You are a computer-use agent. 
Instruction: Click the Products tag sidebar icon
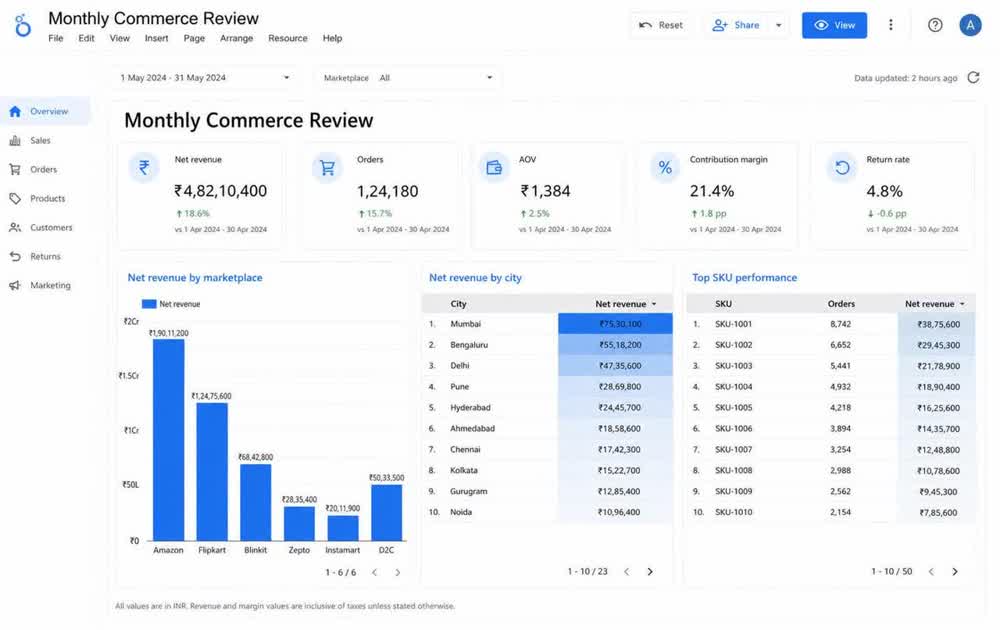click(15, 198)
